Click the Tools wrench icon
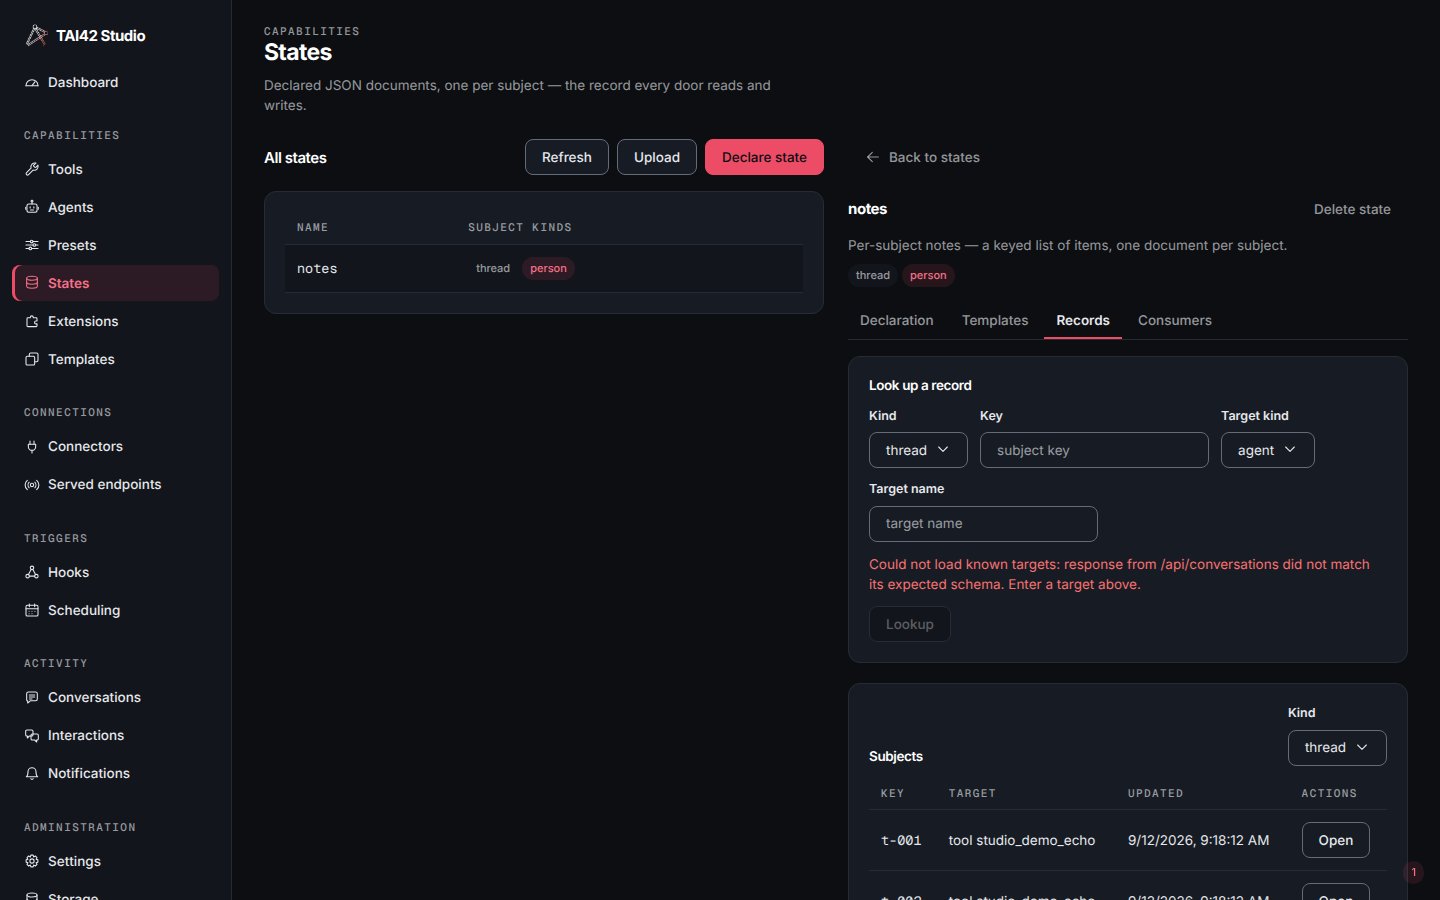The height and width of the screenshot is (900, 1440). 32,170
